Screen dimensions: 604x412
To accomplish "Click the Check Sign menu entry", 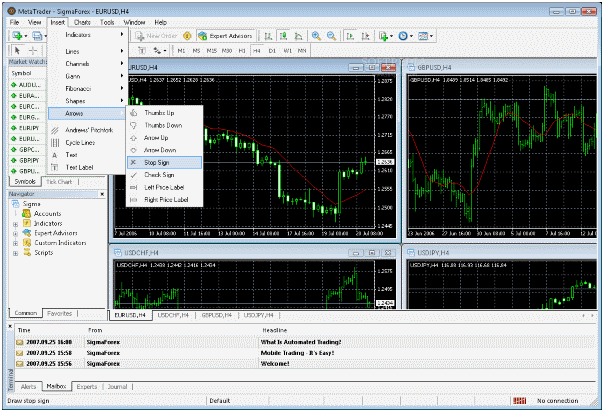I will tap(164, 175).
